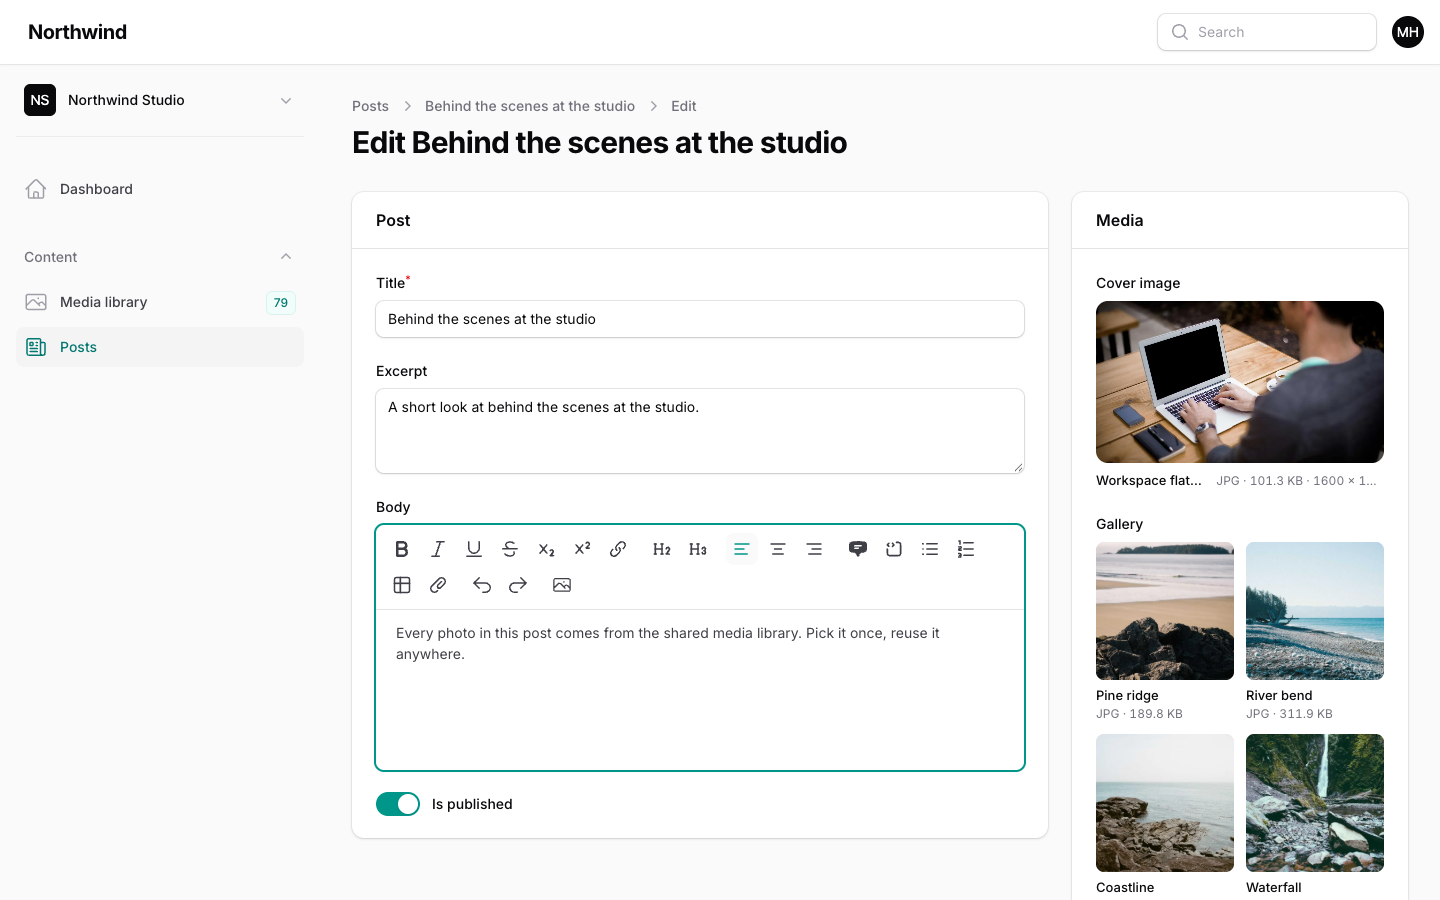This screenshot has height=900, width=1440.
Task: Select the laptop workspace cover image
Action: pos(1240,382)
